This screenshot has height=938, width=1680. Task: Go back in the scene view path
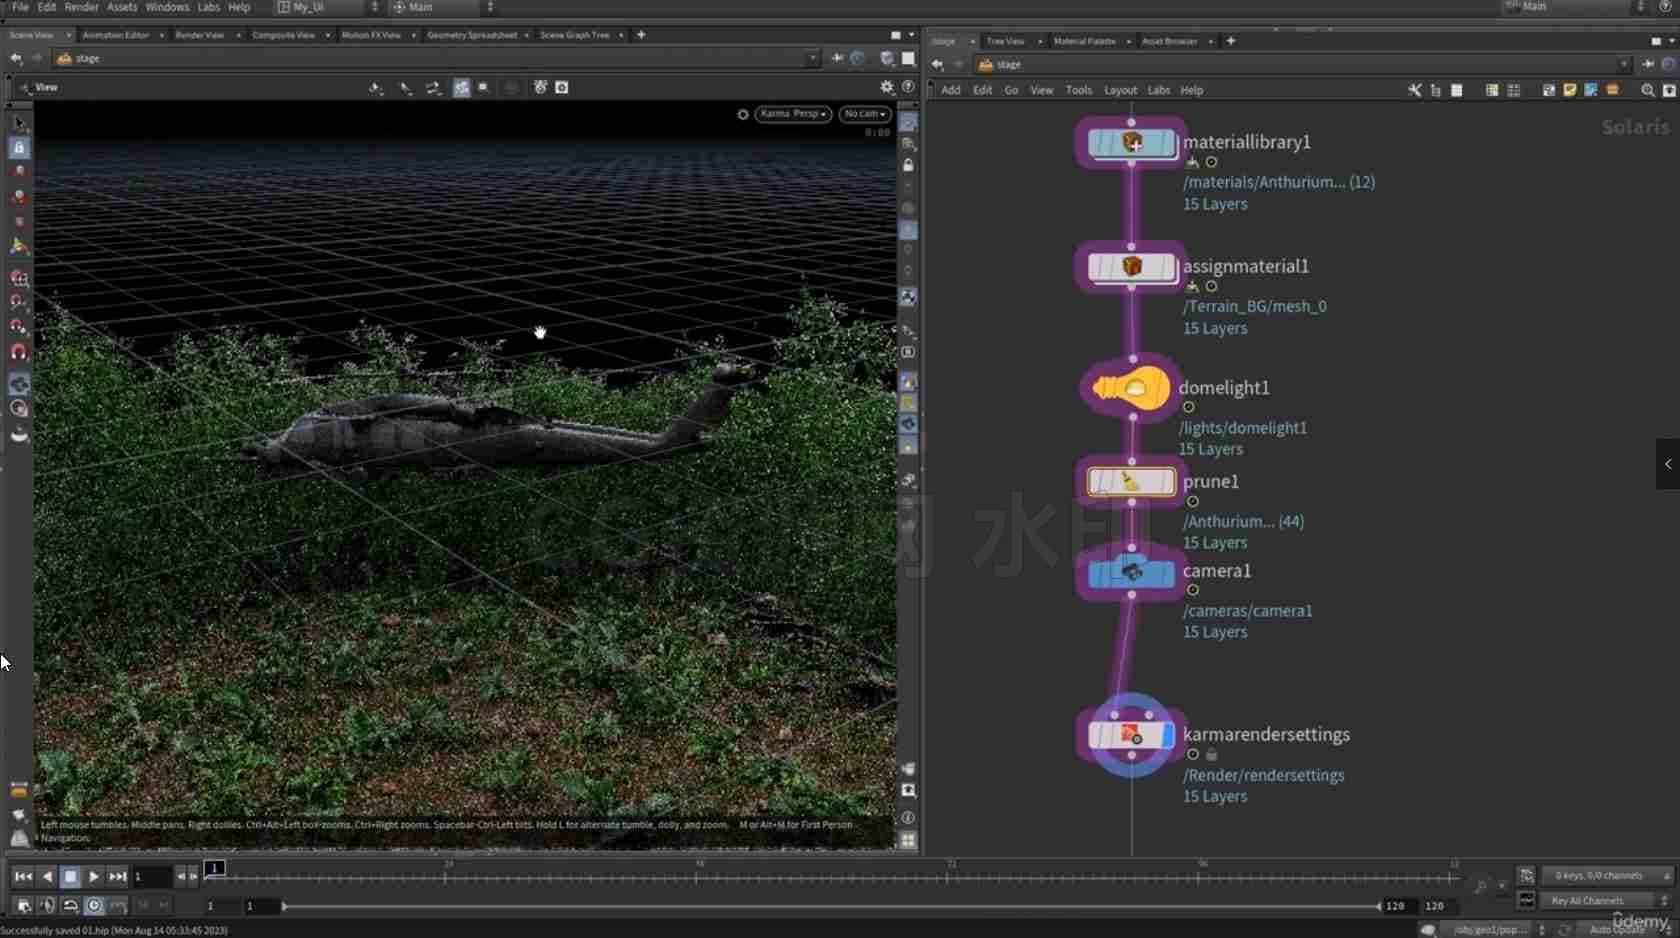16,59
